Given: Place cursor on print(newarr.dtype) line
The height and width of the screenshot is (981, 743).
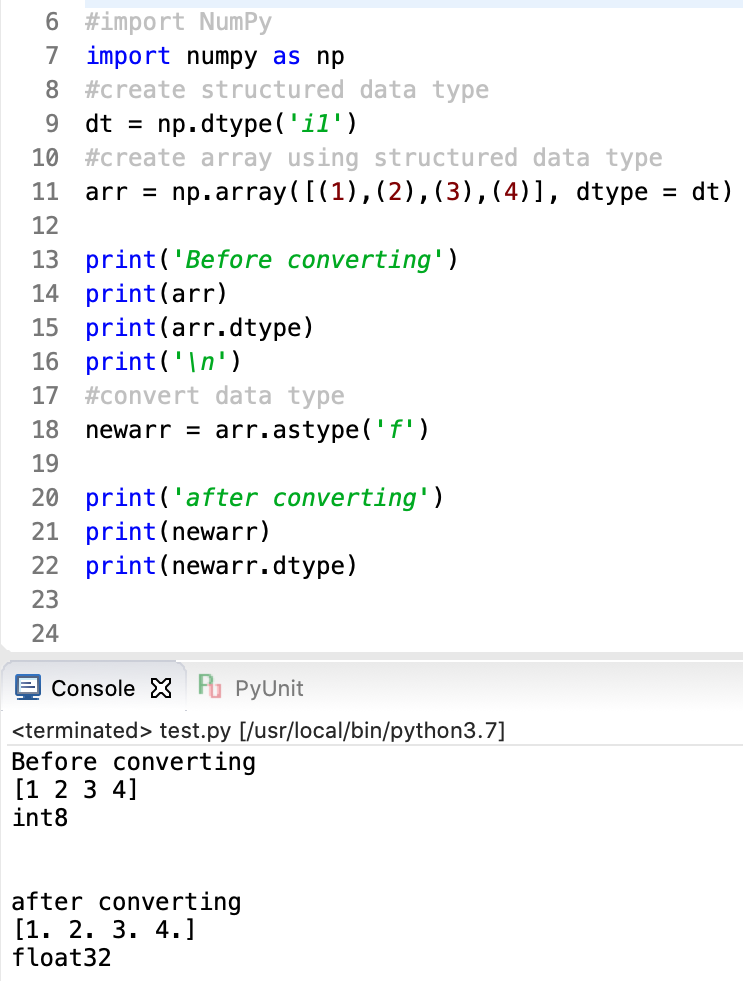Looking at the screenshot, I should coord(220,566).
